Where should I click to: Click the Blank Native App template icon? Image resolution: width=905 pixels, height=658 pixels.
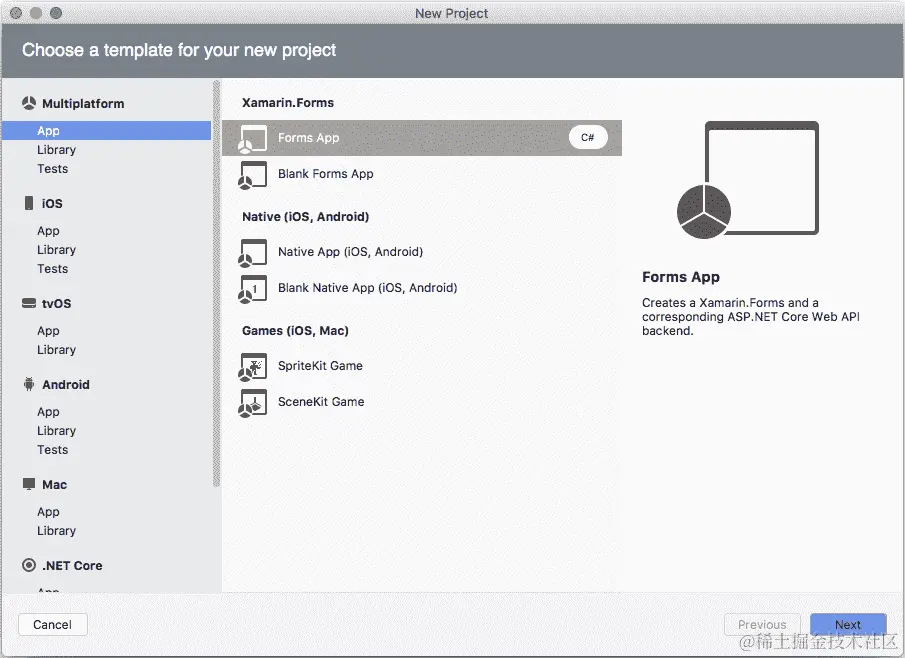(252, 289)
